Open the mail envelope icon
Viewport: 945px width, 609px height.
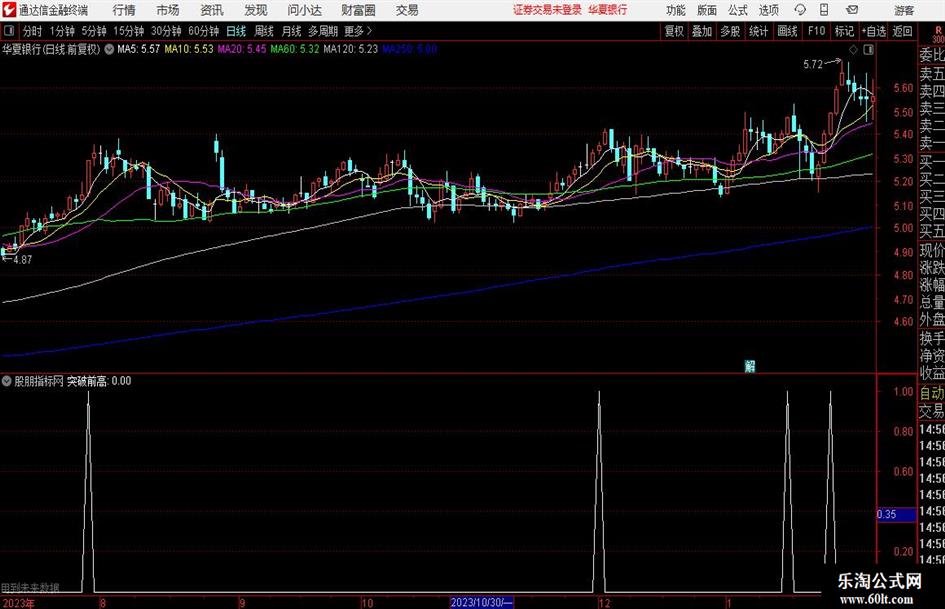(x=852, y=10)
